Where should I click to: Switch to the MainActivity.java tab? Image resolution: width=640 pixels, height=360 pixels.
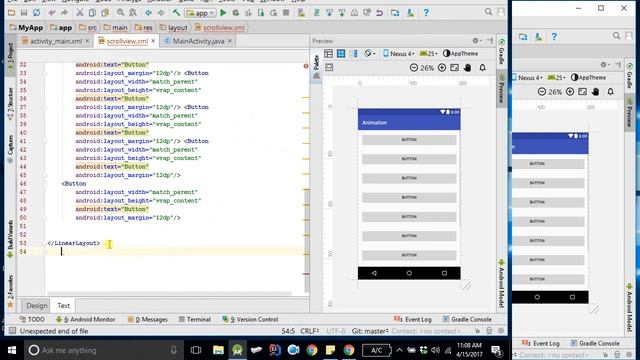click(198, 41)
